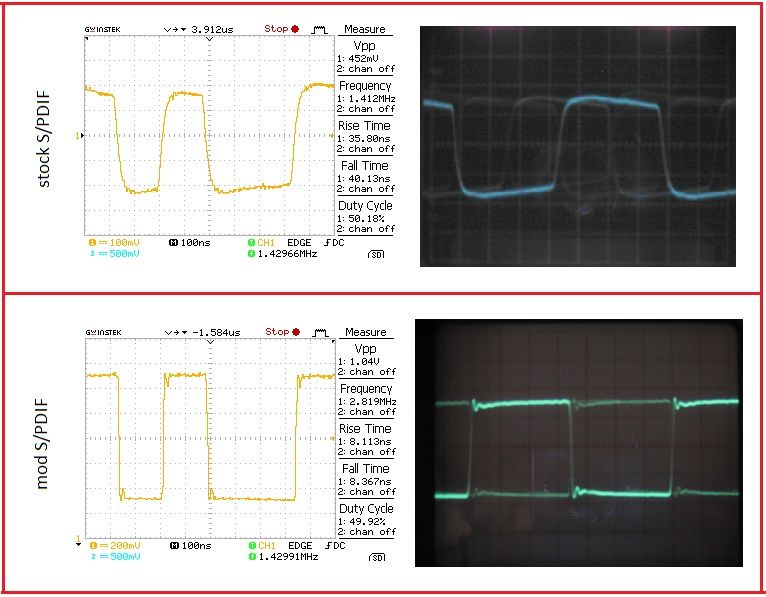Click the green analog scope photo for mod S/PDIF
Screen dimensions: 766x597
point(578,443)
